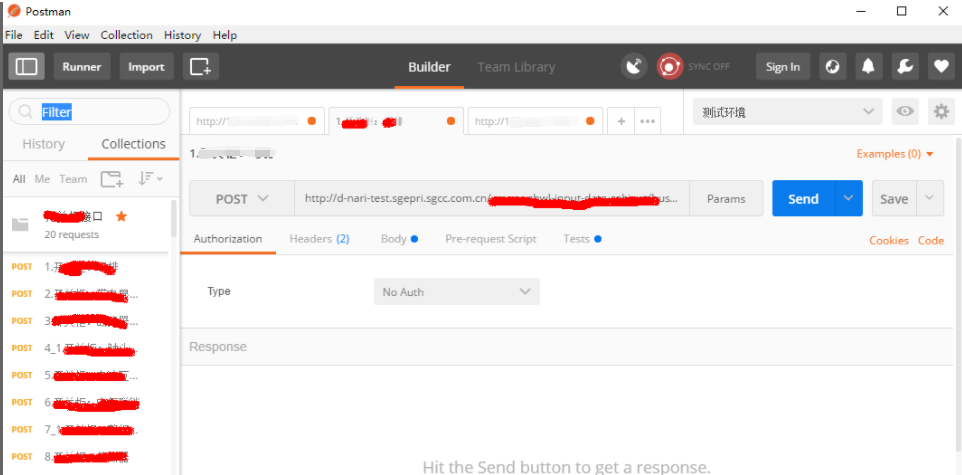This screenshot has height=475, width=962.
Task: Click the environment quick look eye icon
Action: (x=905, y=112)
